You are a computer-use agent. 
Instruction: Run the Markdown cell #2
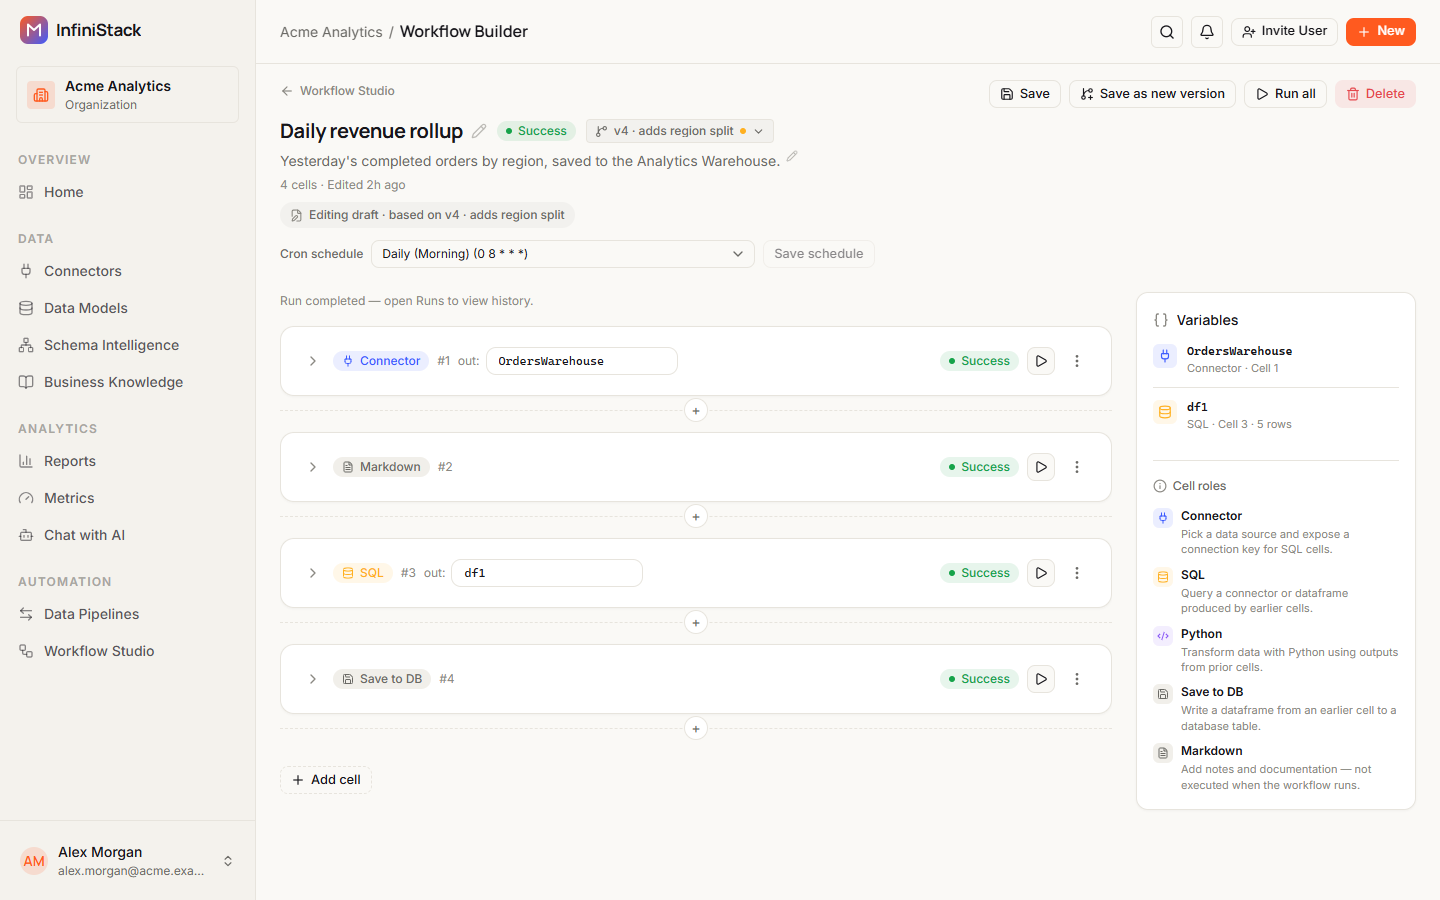point(1041,467)
